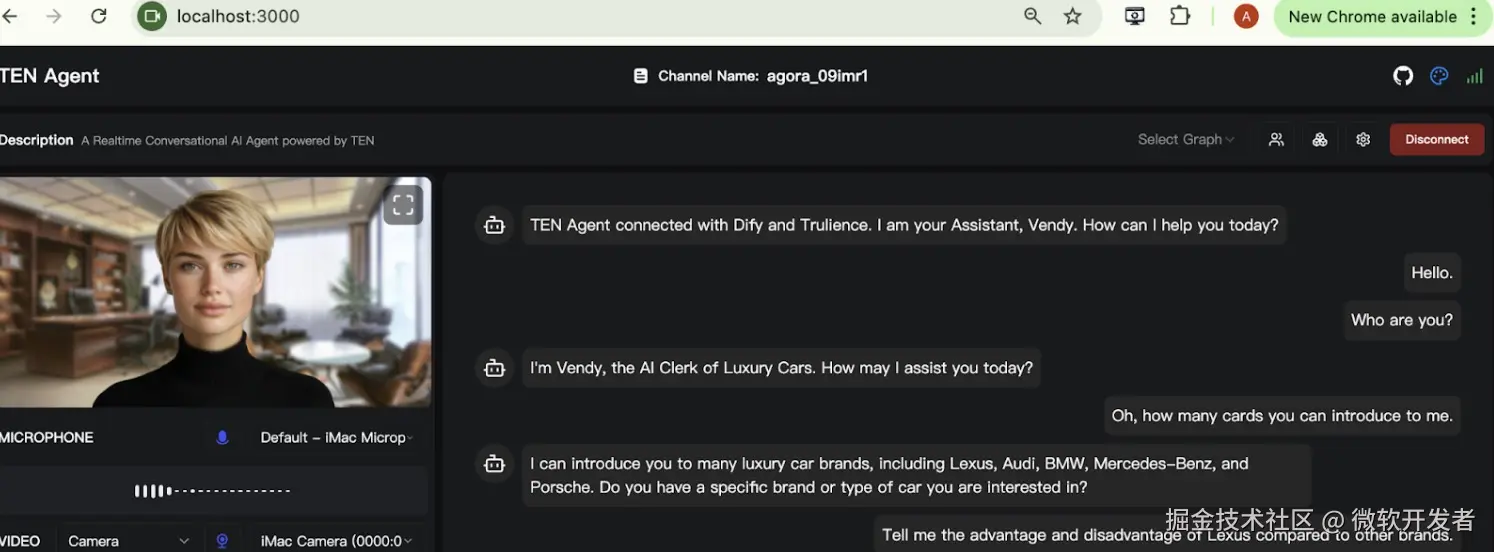Click the modules icon beside the settings gear

(1320, 140)
